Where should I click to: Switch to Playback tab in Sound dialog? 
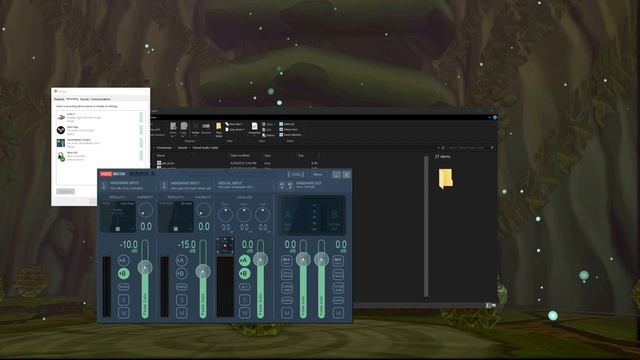point(59,99)
